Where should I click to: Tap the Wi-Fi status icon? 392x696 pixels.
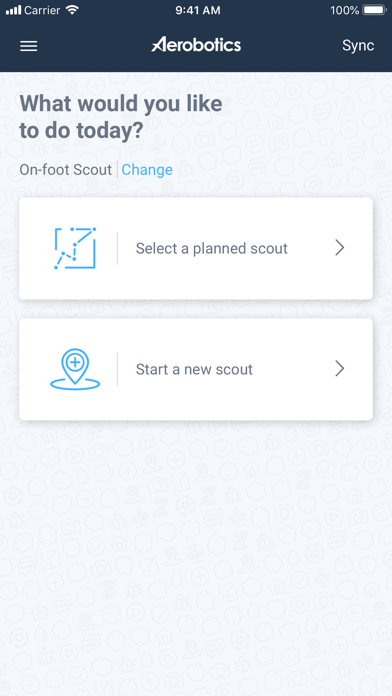(x=71, y=10)
